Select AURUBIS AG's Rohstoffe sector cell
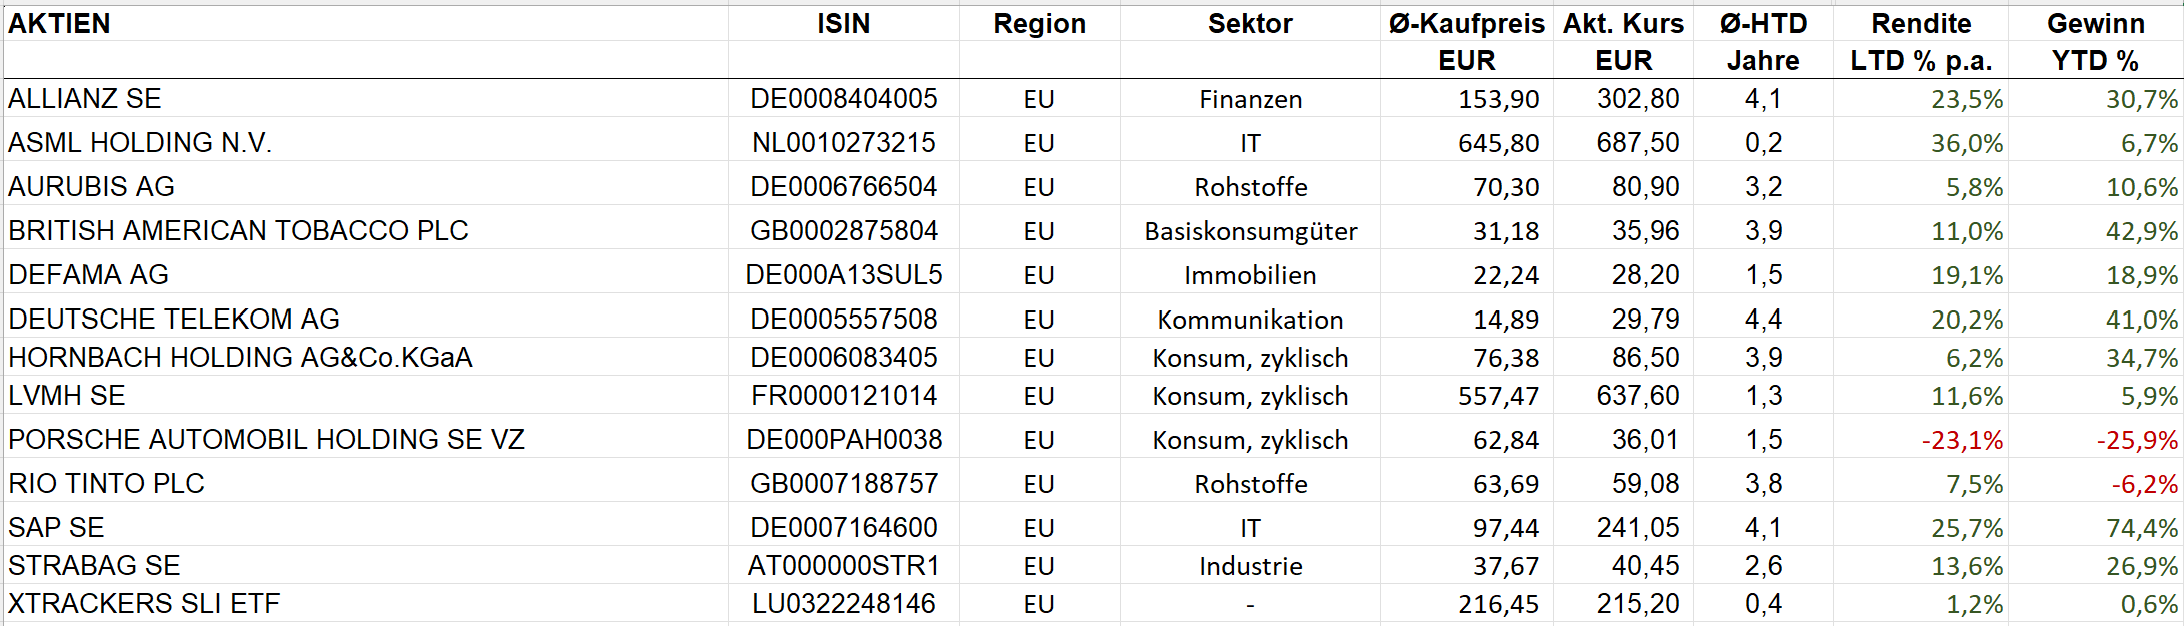Screen dimensions: 2184x626 (1250, 187)
